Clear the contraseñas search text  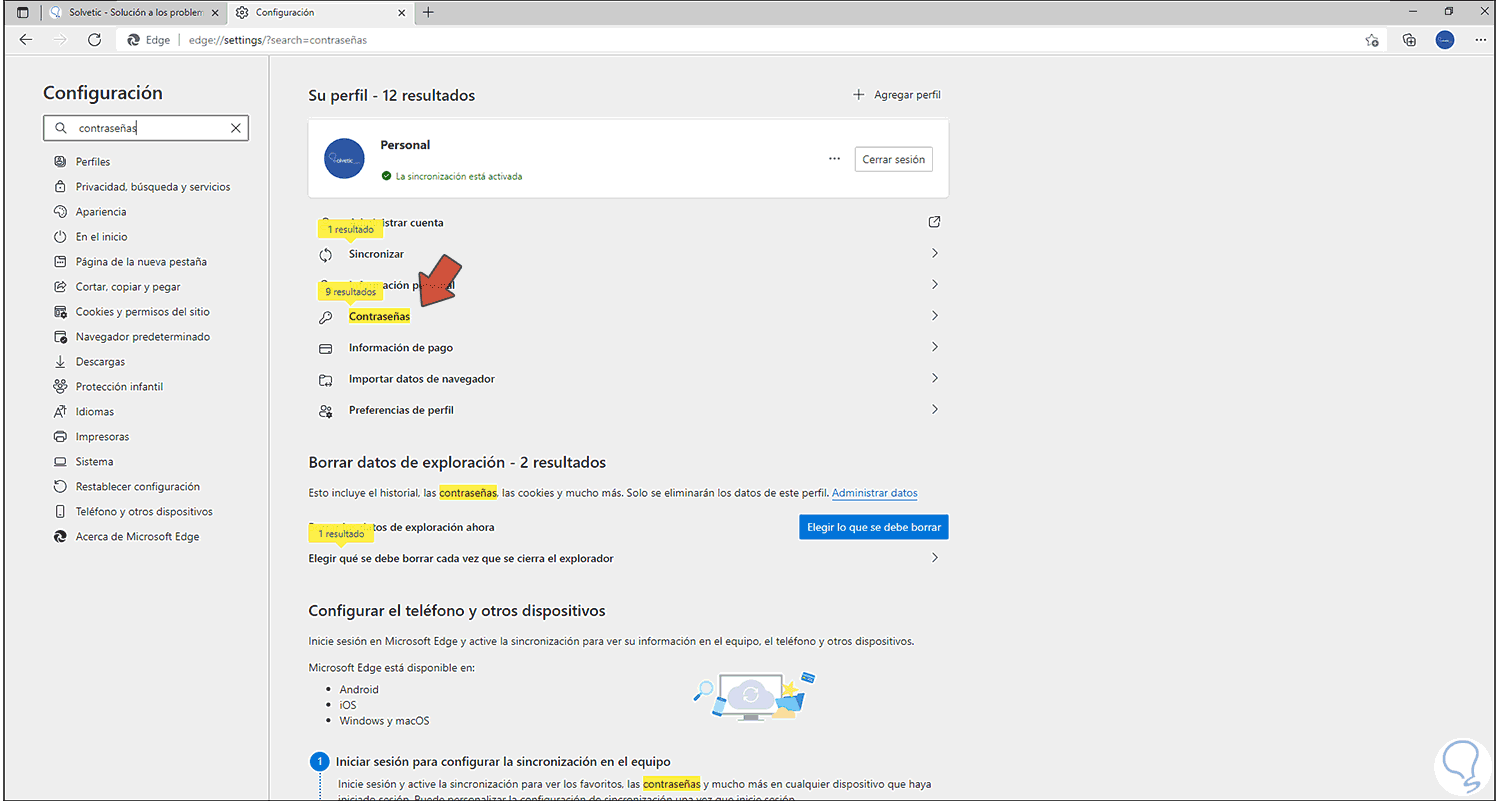point(236,128)
